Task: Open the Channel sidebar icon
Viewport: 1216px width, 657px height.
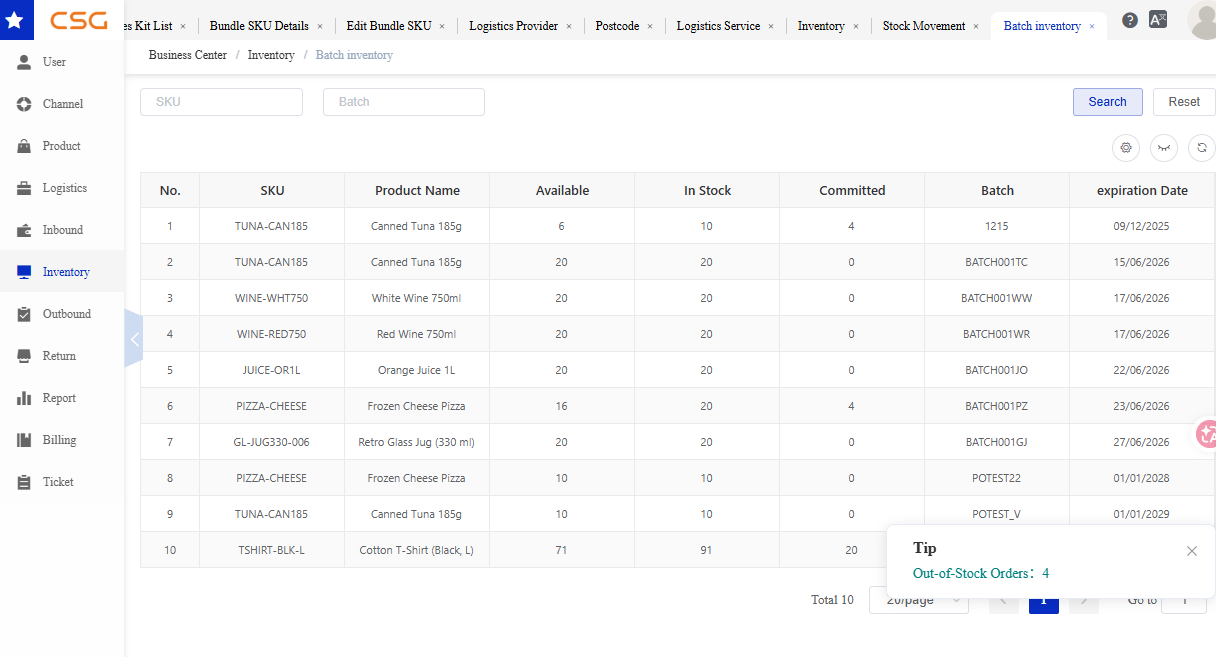Action: (24, 104)
